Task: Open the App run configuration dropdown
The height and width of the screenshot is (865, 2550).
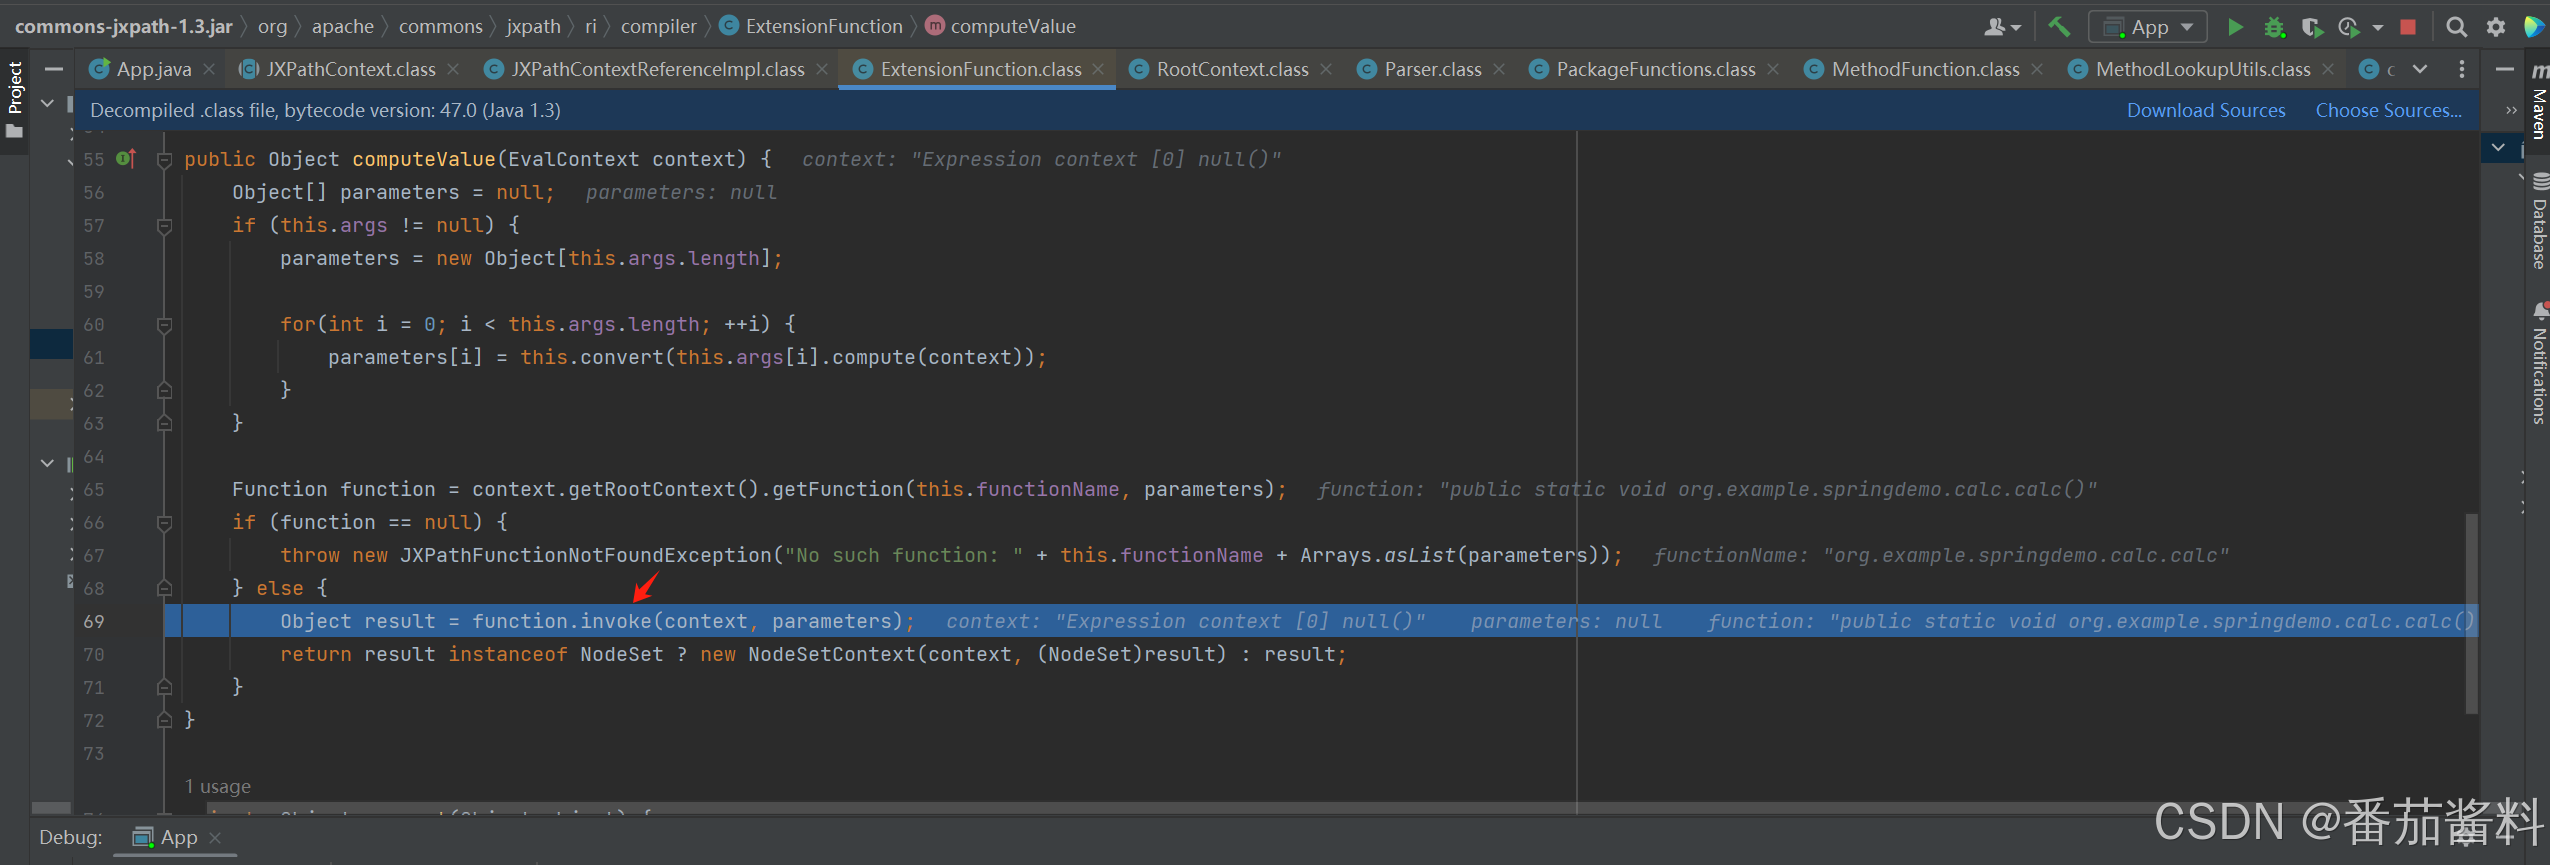Action: [x=2150, y=27]
